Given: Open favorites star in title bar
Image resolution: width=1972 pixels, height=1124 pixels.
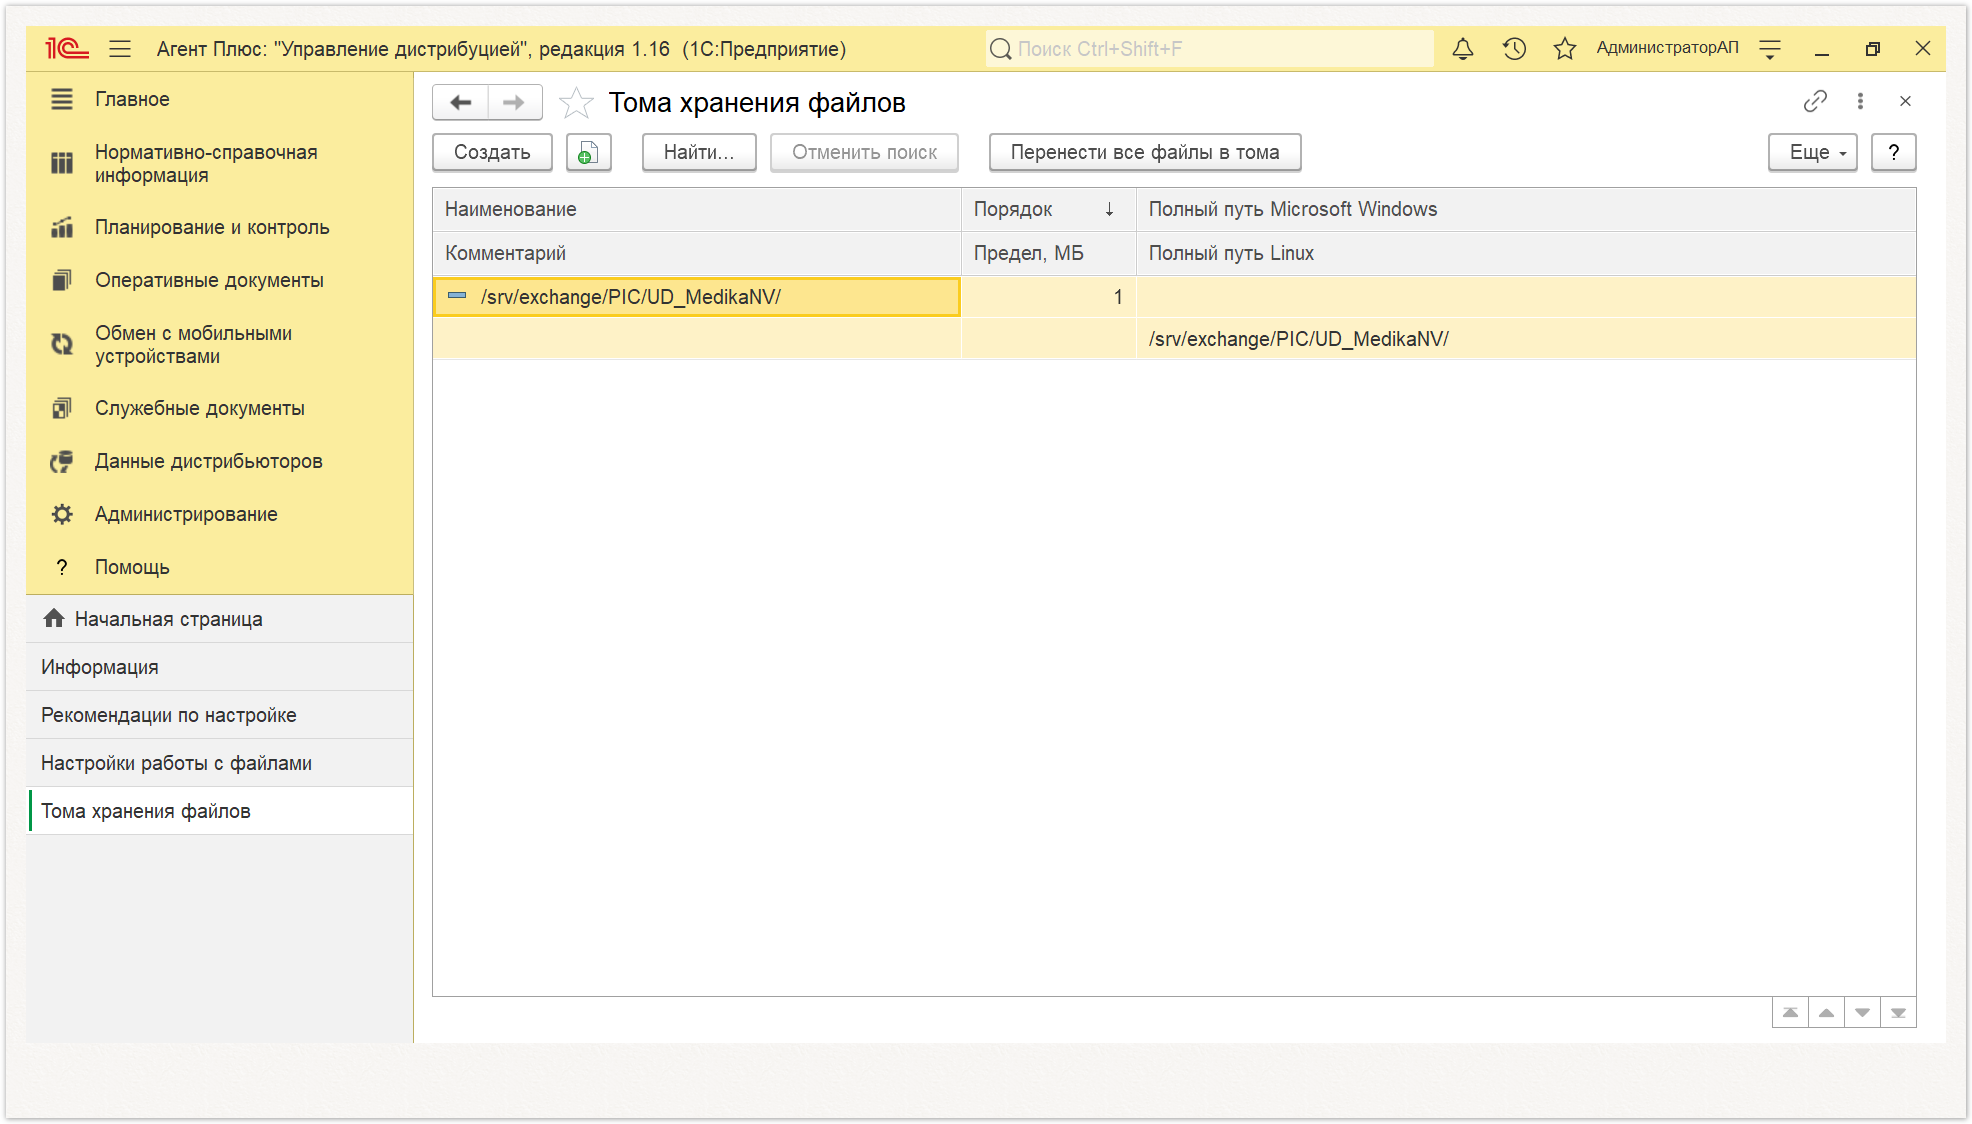Looking at the screenshot, I should point(1565,48).
